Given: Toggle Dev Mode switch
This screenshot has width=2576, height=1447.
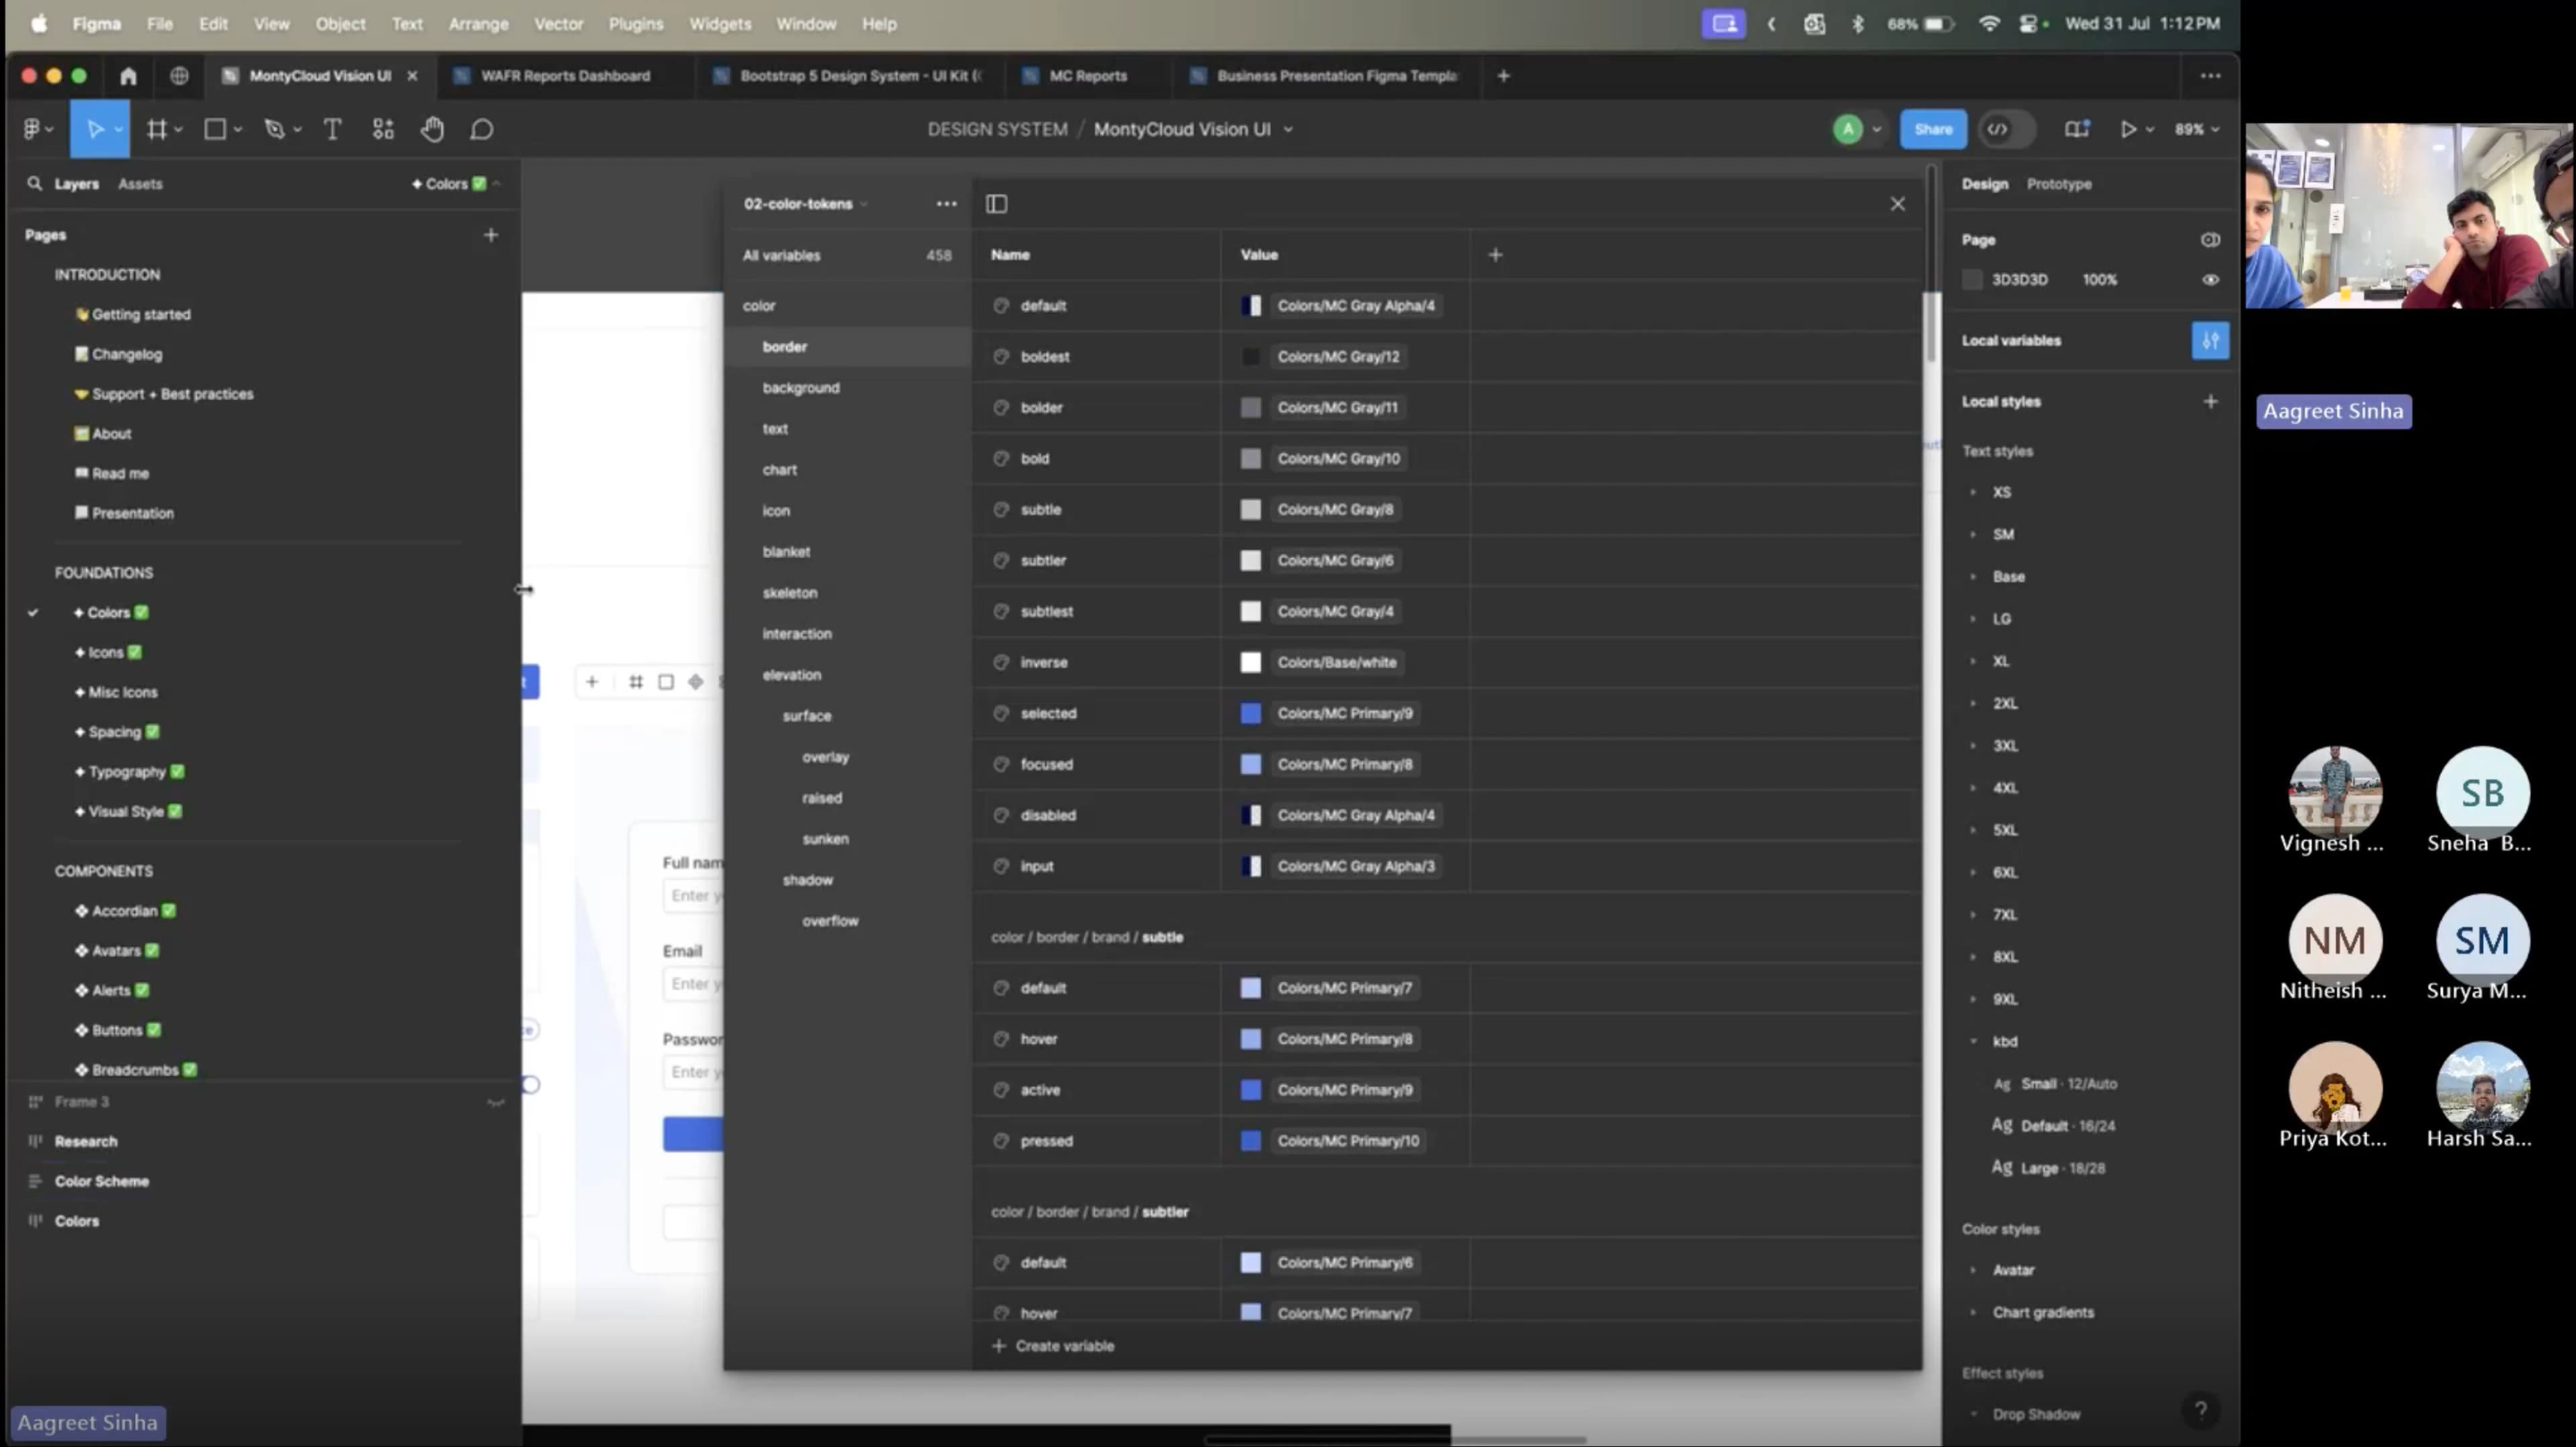Looking at the screenshot, I should 2006,129.
